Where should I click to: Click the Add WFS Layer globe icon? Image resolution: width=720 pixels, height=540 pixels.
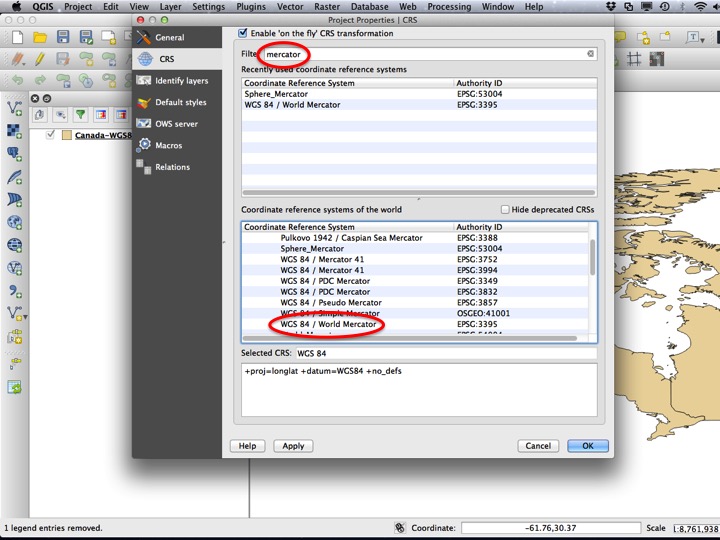pos(14,268)
